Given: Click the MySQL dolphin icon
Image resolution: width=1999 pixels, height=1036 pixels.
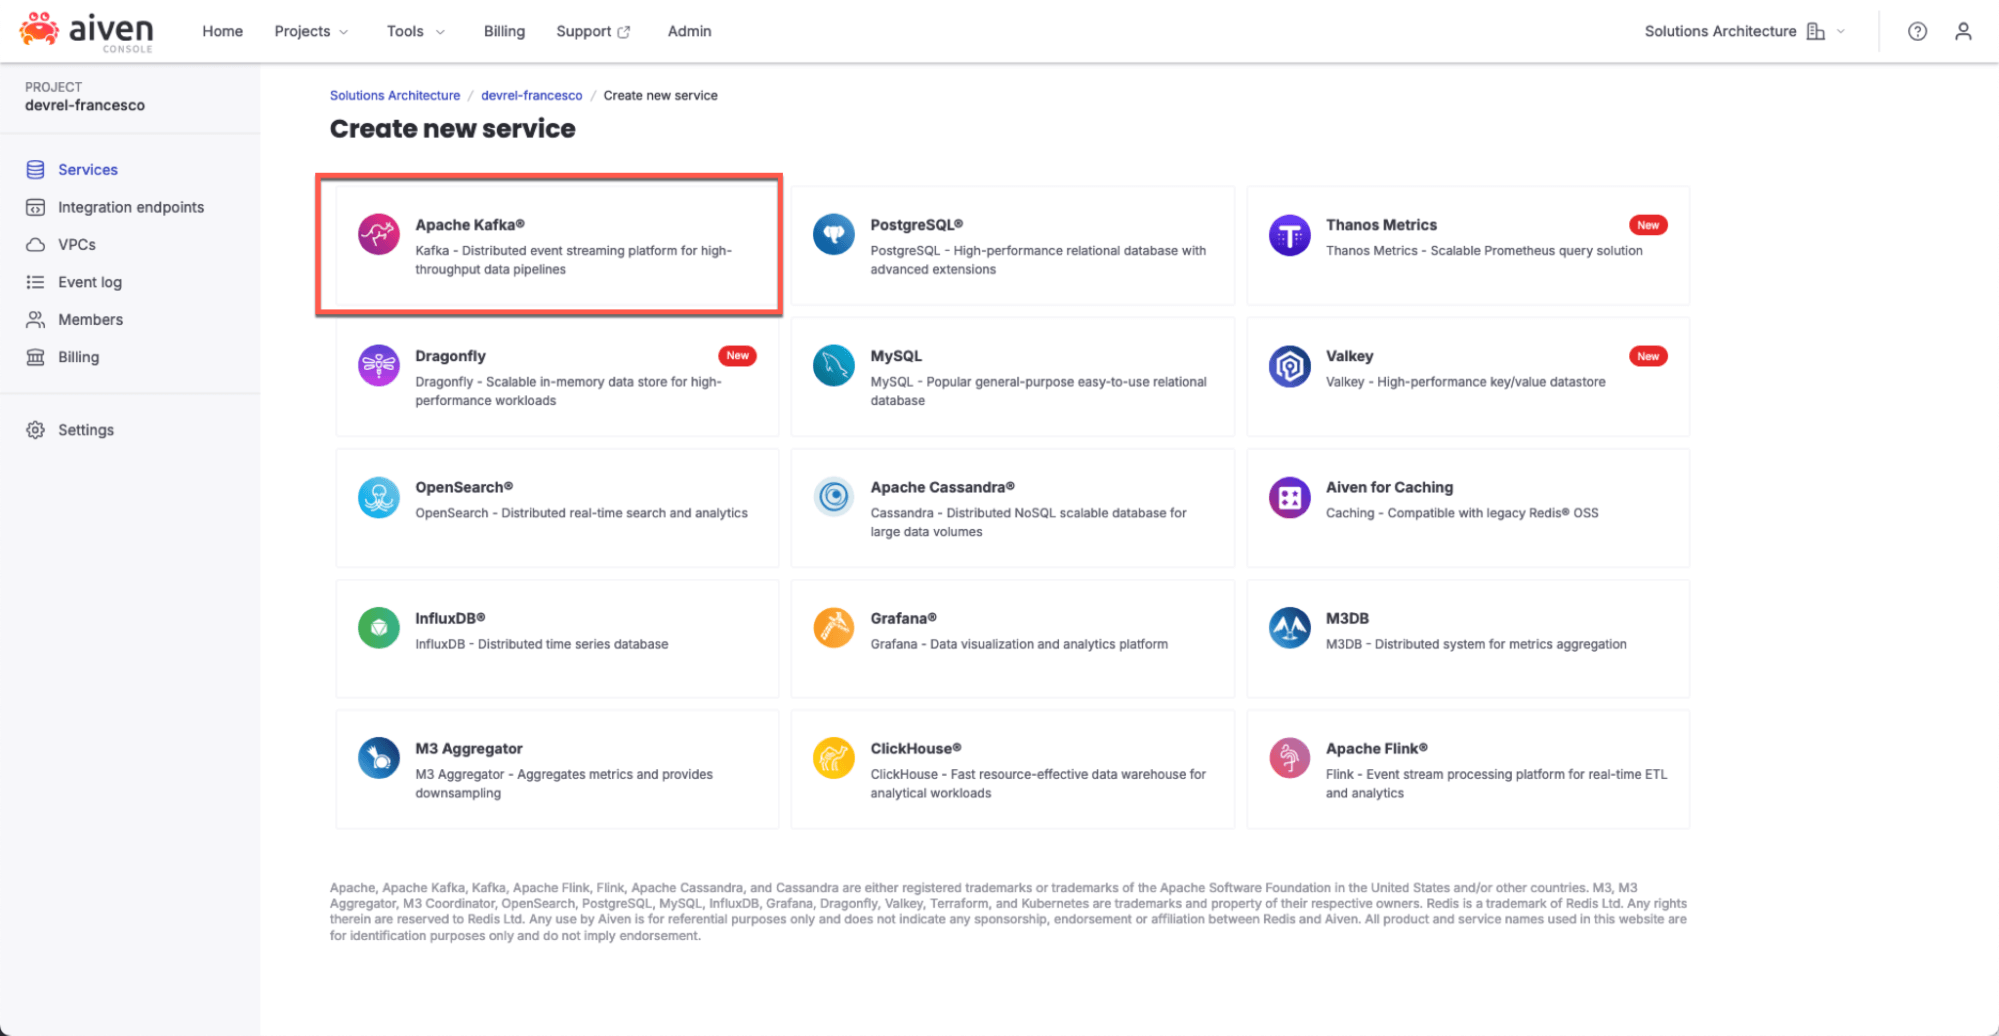Looking at the screenshot, I should [833, 366].
